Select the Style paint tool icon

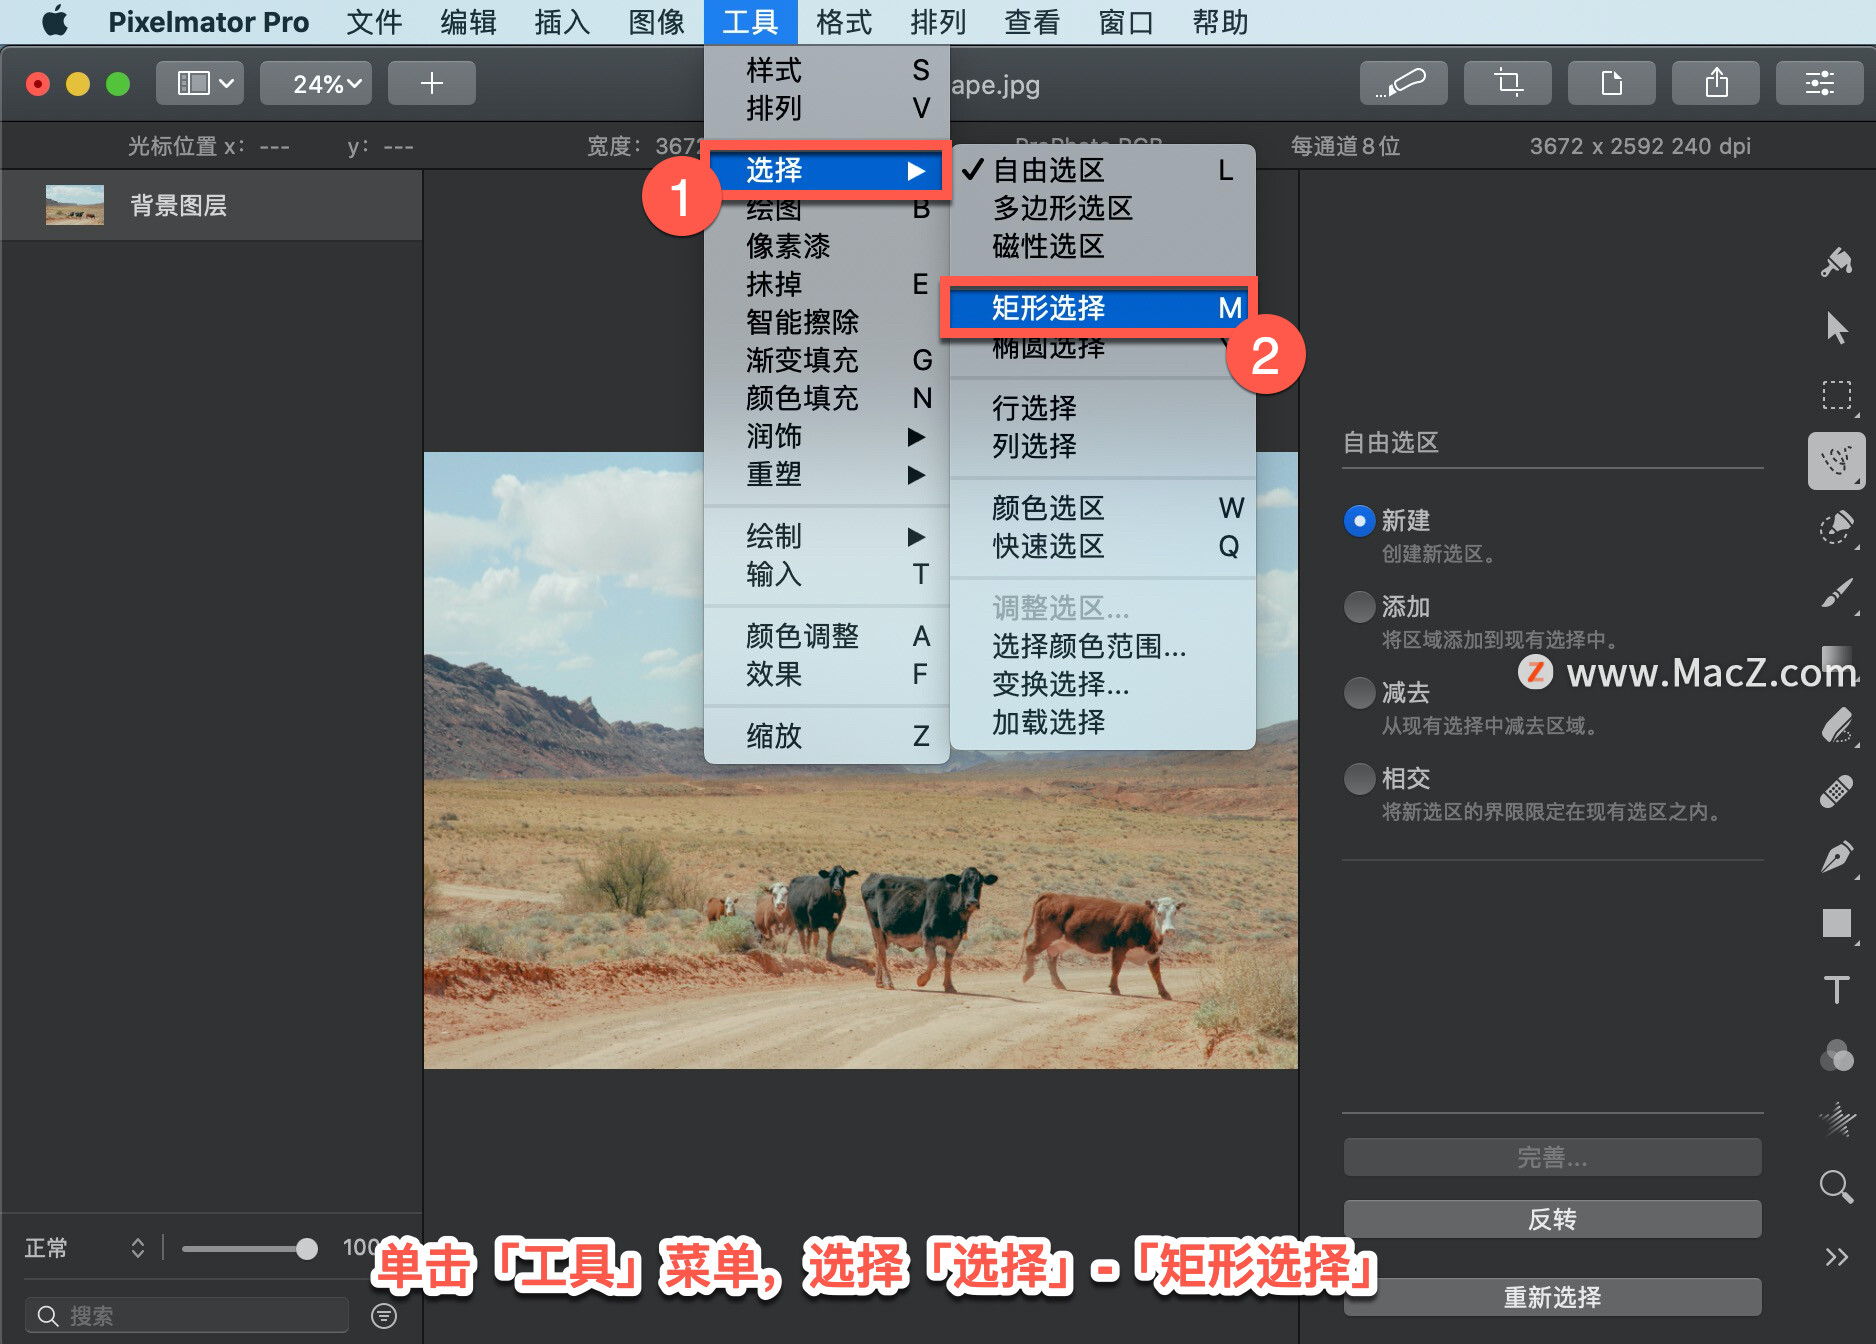point(1836,263)
